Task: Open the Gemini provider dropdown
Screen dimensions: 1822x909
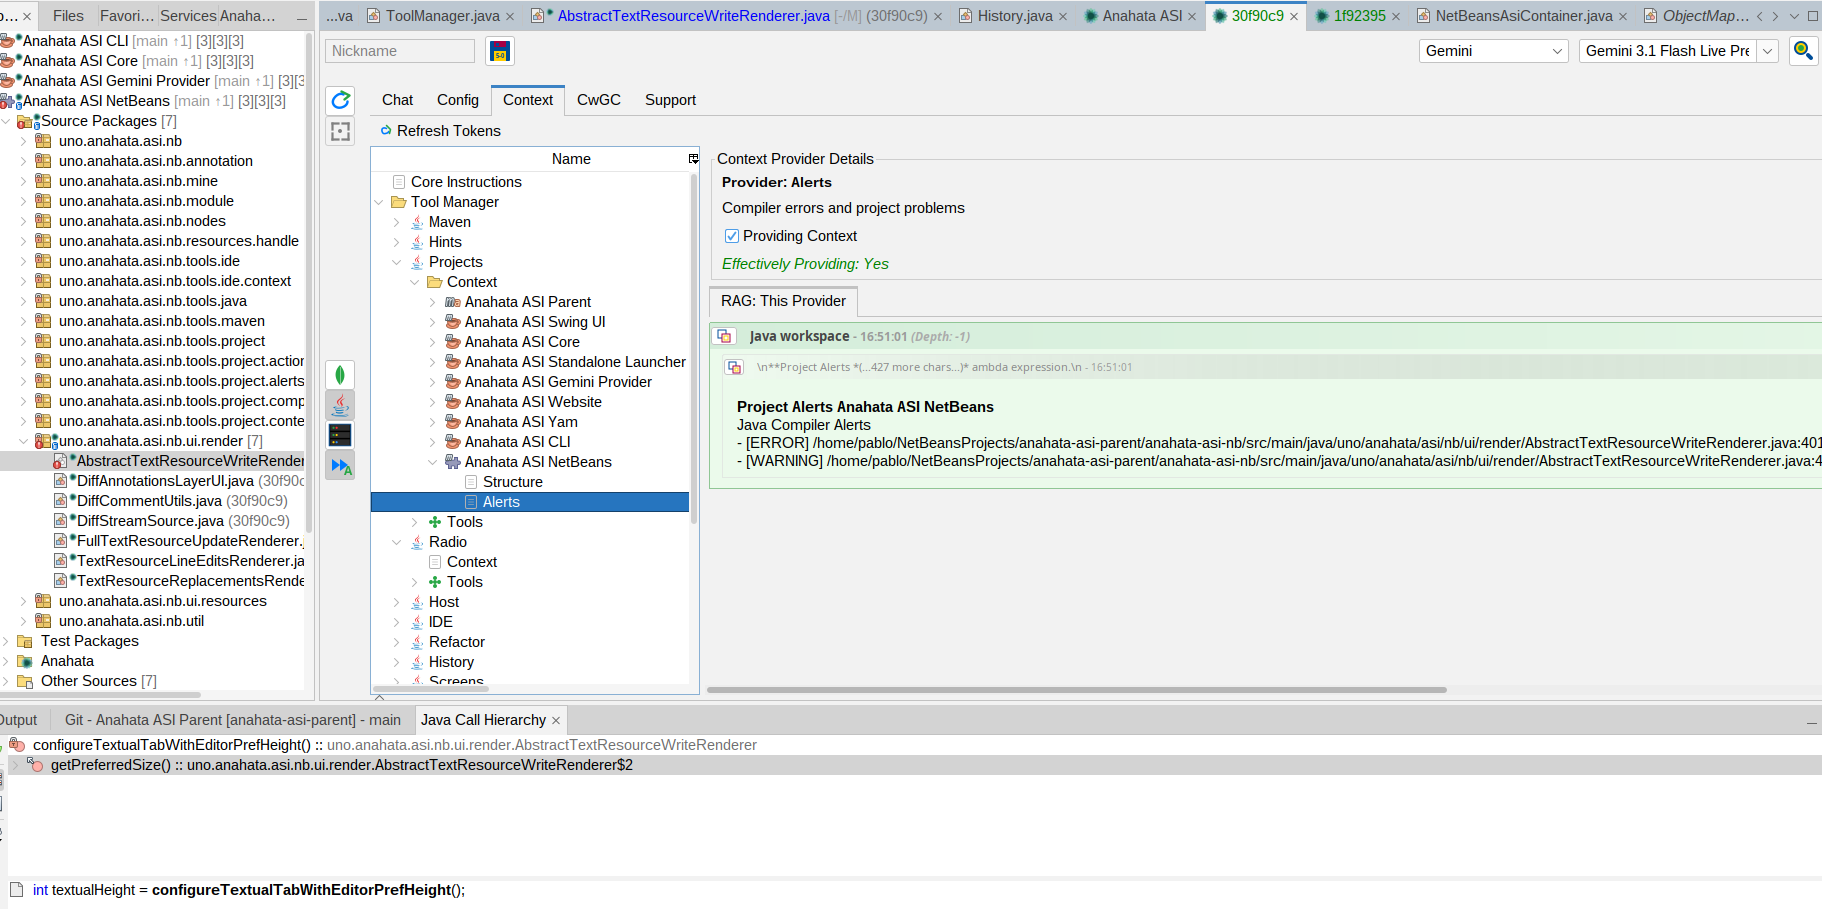Action: (x=1493, y=51)
